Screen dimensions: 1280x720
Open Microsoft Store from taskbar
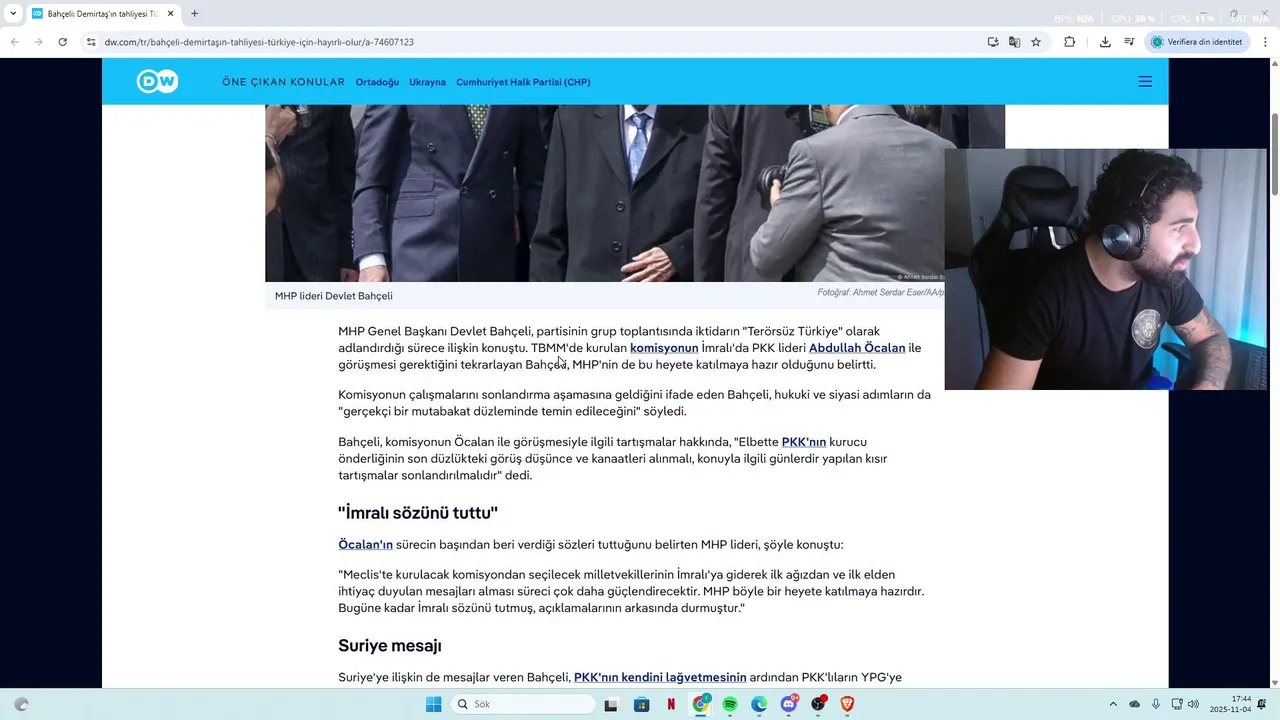point(642,704)
